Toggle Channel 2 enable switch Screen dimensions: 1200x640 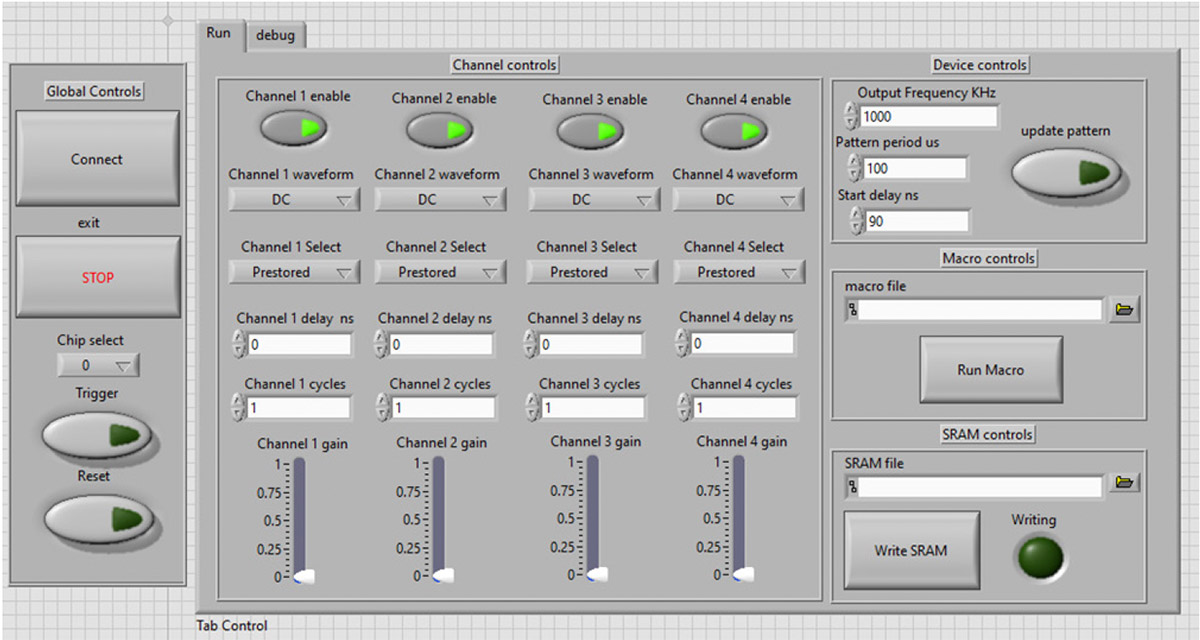tap(440, 130)
